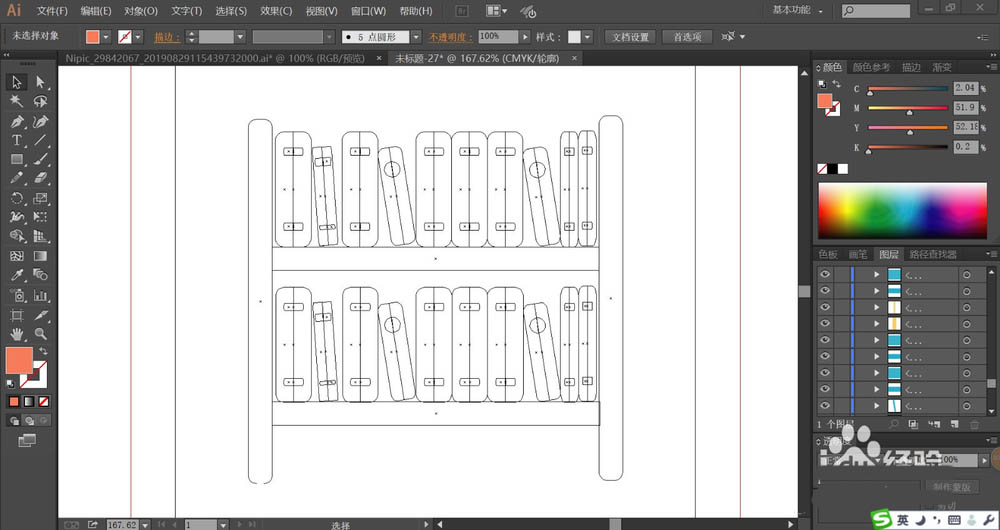
Task: Select the Mesh tool
Action: click(x=17, y=256)
